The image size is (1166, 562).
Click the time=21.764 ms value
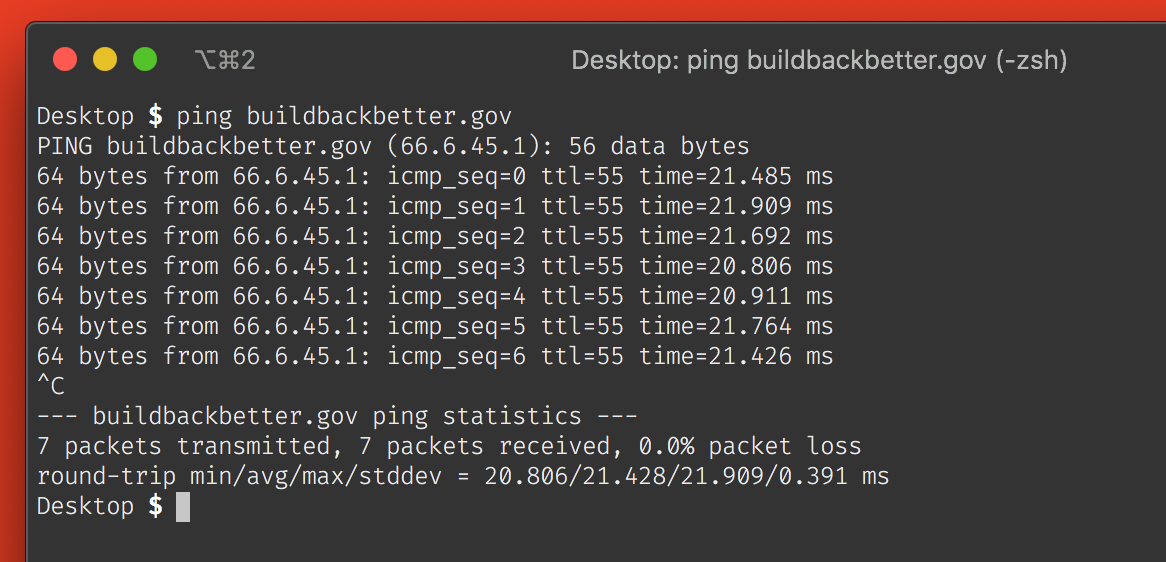point(736,326)
